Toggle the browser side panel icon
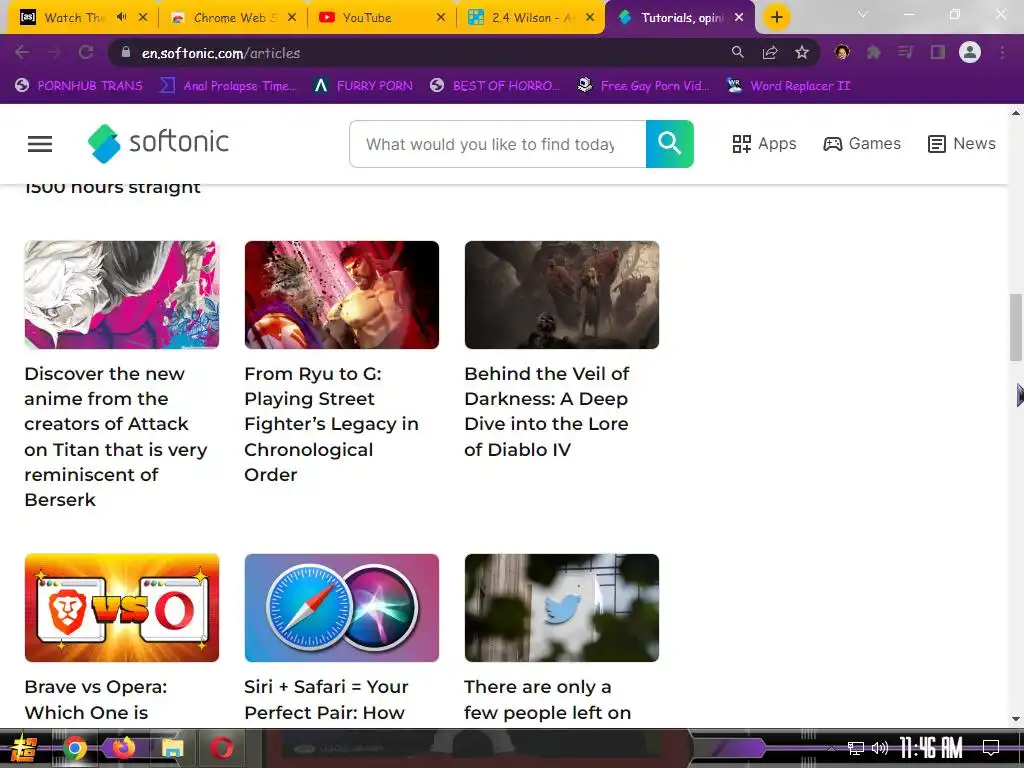The width and height of the screenshot is (1024, 768). [938, 52]
